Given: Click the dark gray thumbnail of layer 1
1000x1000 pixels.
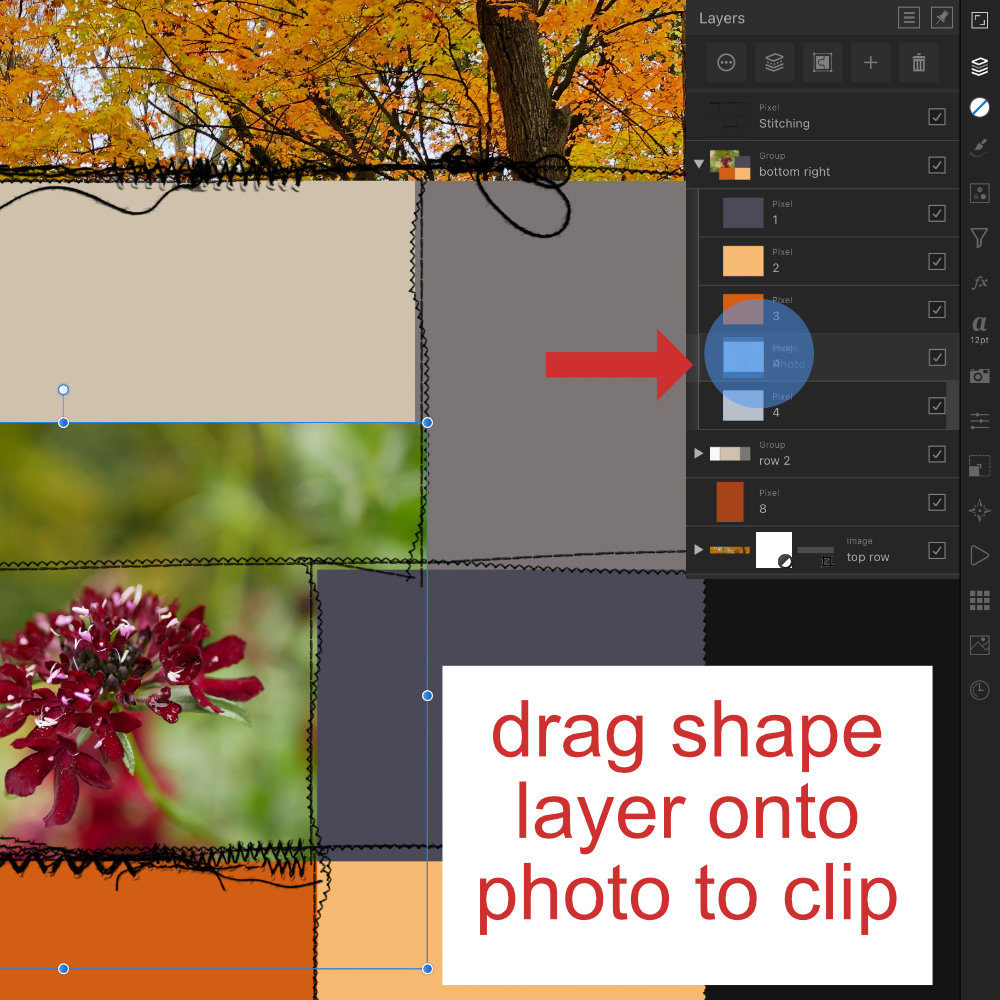Looking at the screenshot, I should (x=743, y=213).
